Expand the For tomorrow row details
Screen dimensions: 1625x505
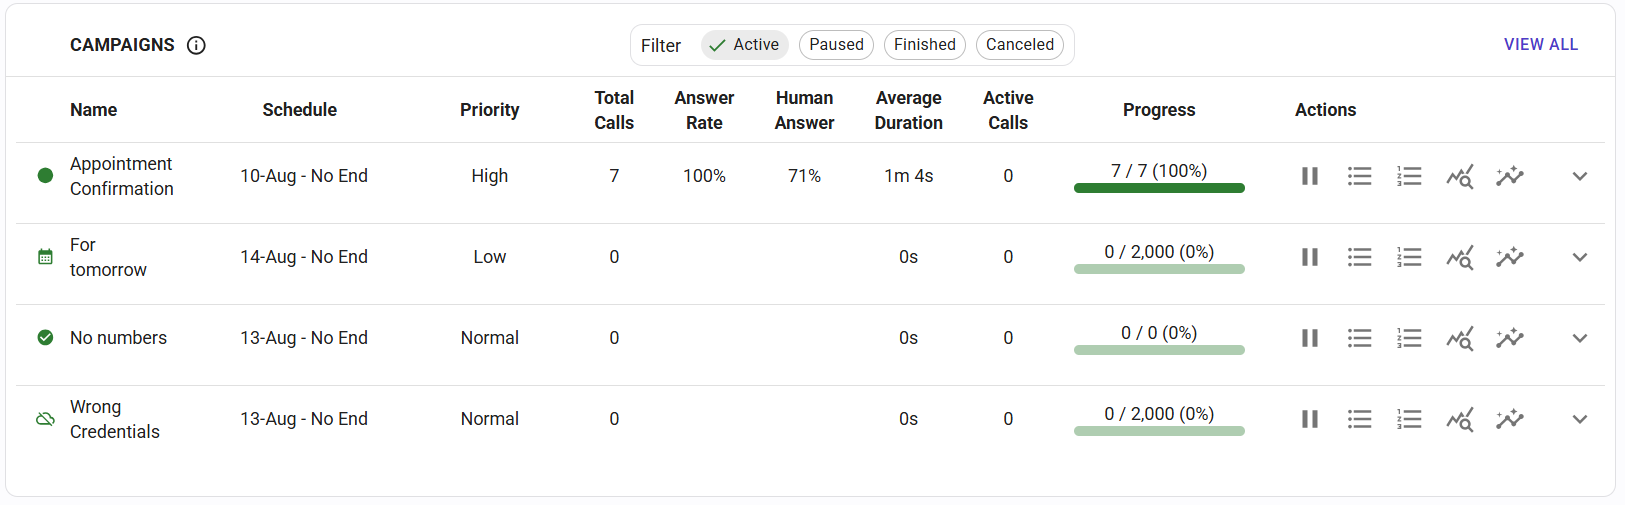tap(1580, 257)
